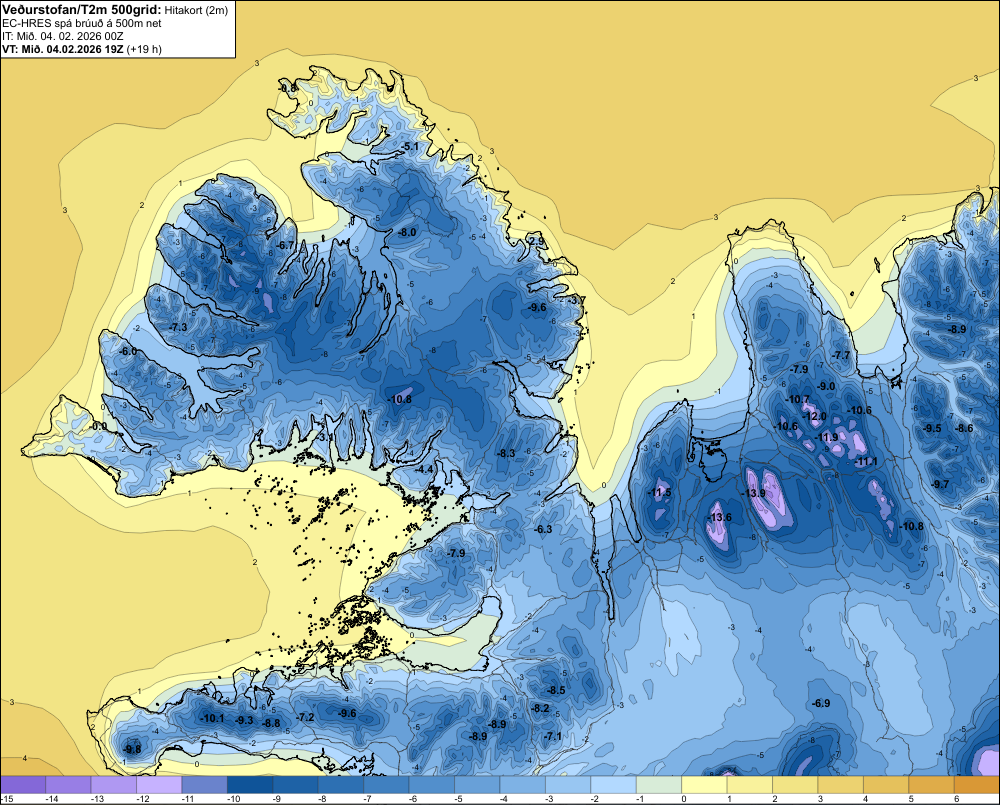Click the -2.9 temperature label
Image resolution: width=1000 pixels, height=805 pixels.
click(536, 241)
